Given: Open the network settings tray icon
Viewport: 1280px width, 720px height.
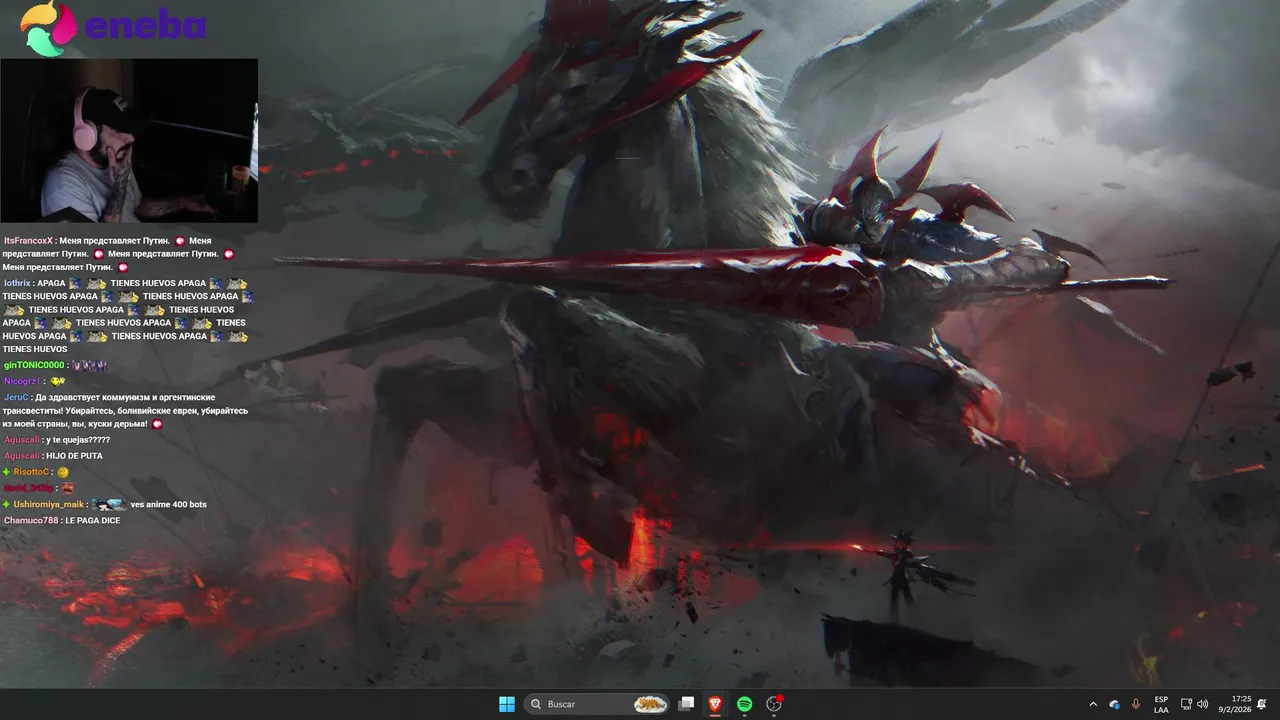Looking at the screenshot, I should [1186, 704].
